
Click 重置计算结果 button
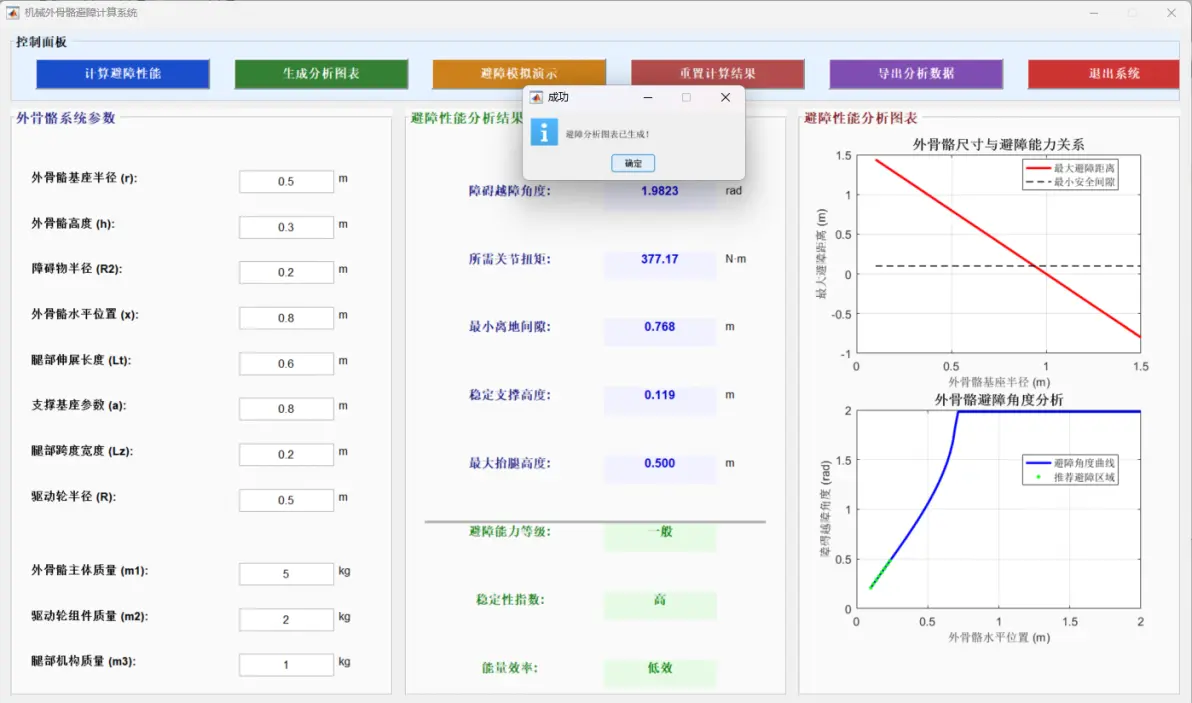click(717, 74)
